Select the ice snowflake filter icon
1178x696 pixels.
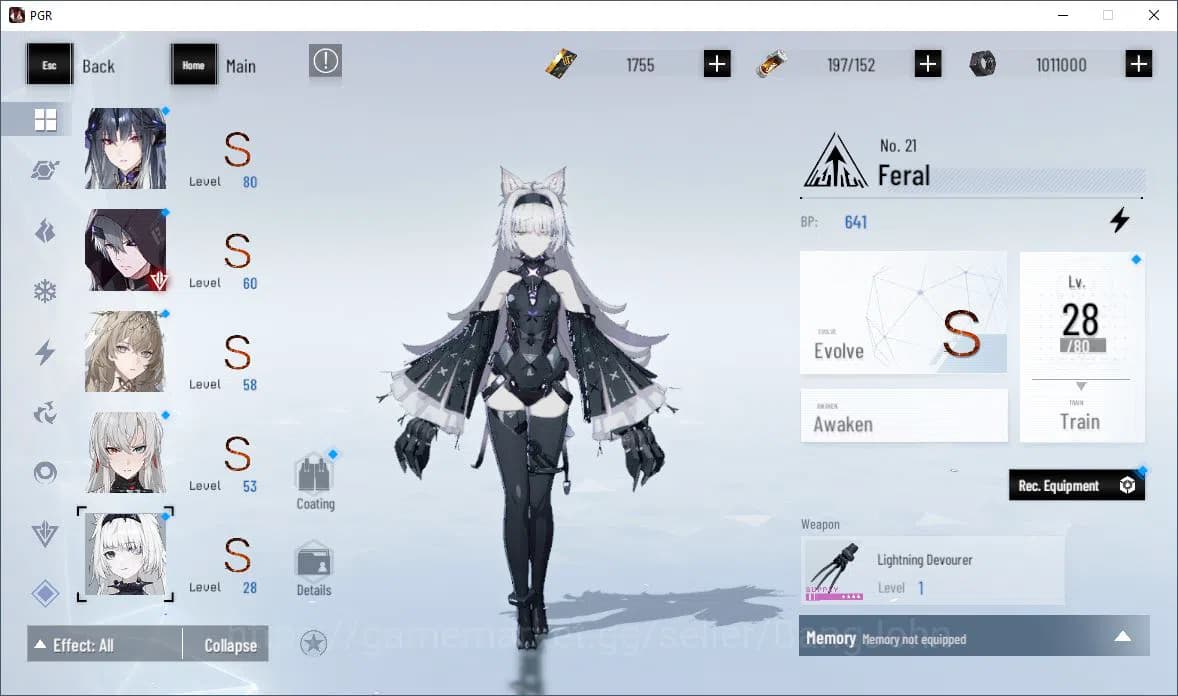coord(45,292)
